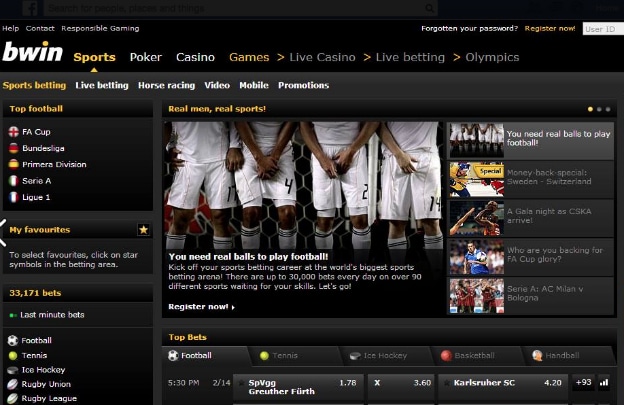Screen dimensions: 624x405
Task: Click the Help link
Action: pyautogui.click(x=11, y=28)
